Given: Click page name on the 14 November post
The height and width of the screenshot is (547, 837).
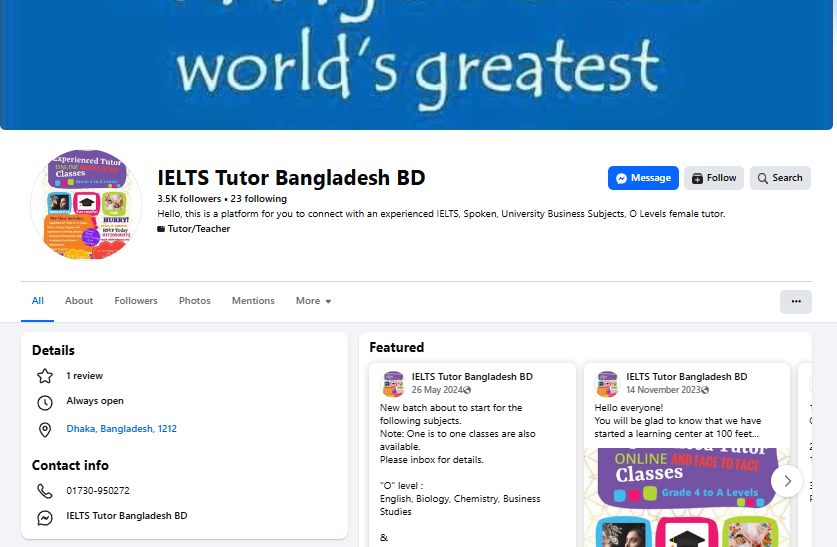Looking at the screenshot, I should click(x=686, y=376).
